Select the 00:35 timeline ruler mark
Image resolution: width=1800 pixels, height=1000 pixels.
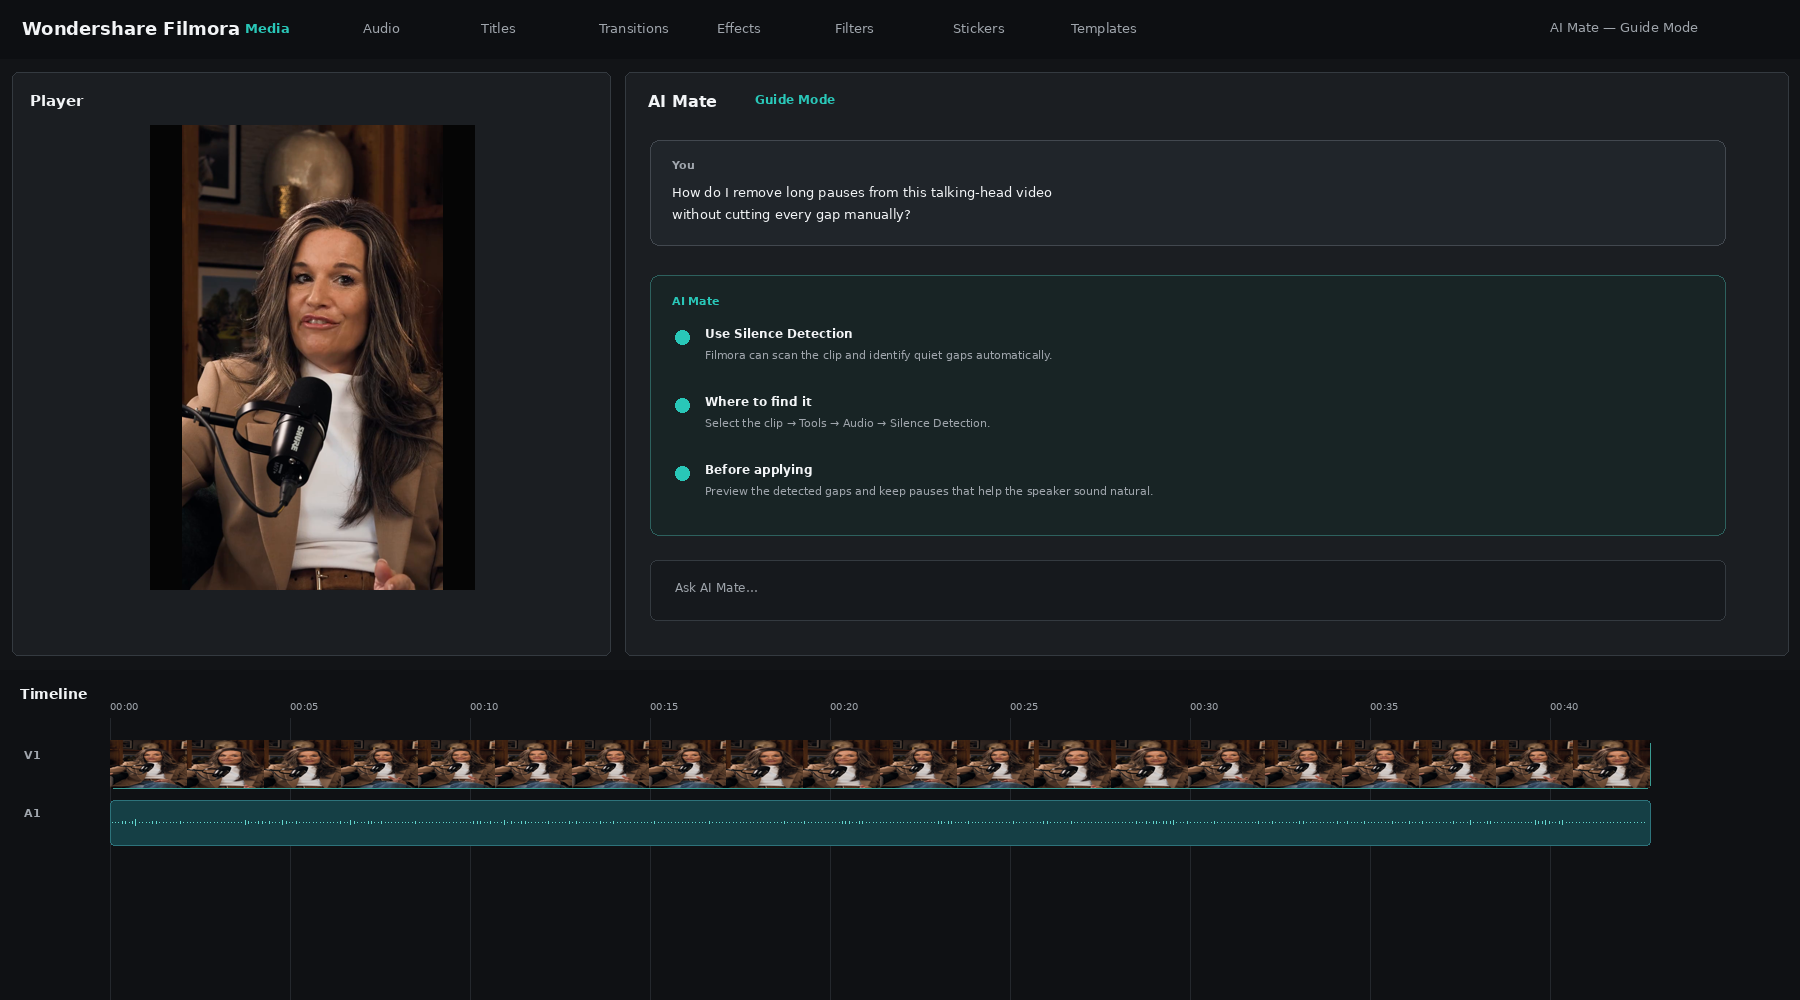(1384, 707)
